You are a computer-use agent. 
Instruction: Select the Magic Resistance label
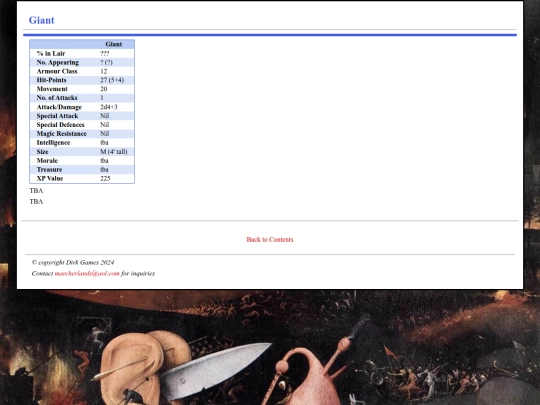click(x=62, y=134)
